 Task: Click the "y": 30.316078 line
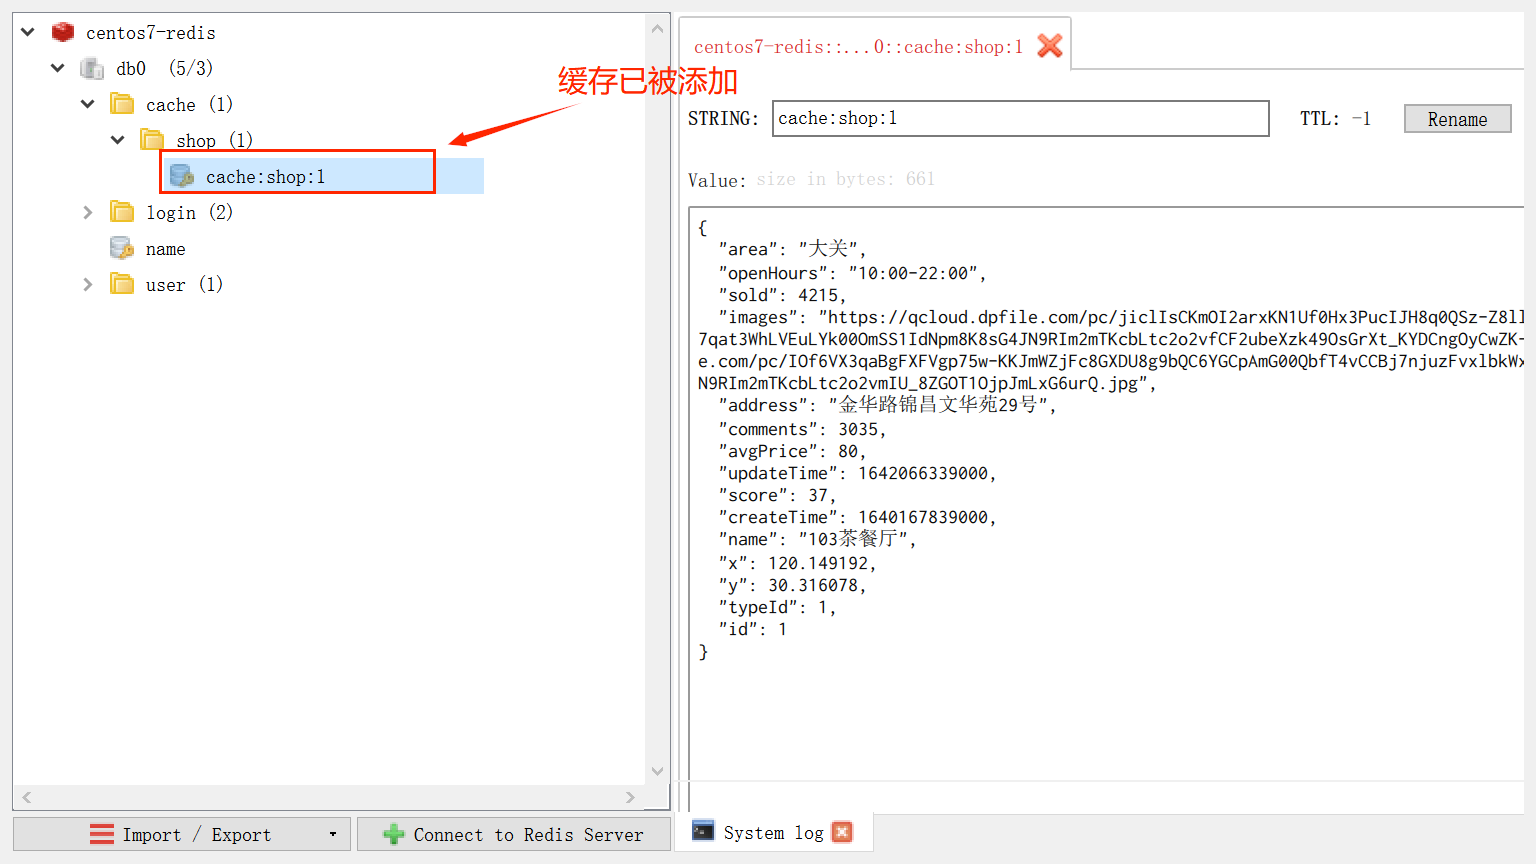pos(792,585)
